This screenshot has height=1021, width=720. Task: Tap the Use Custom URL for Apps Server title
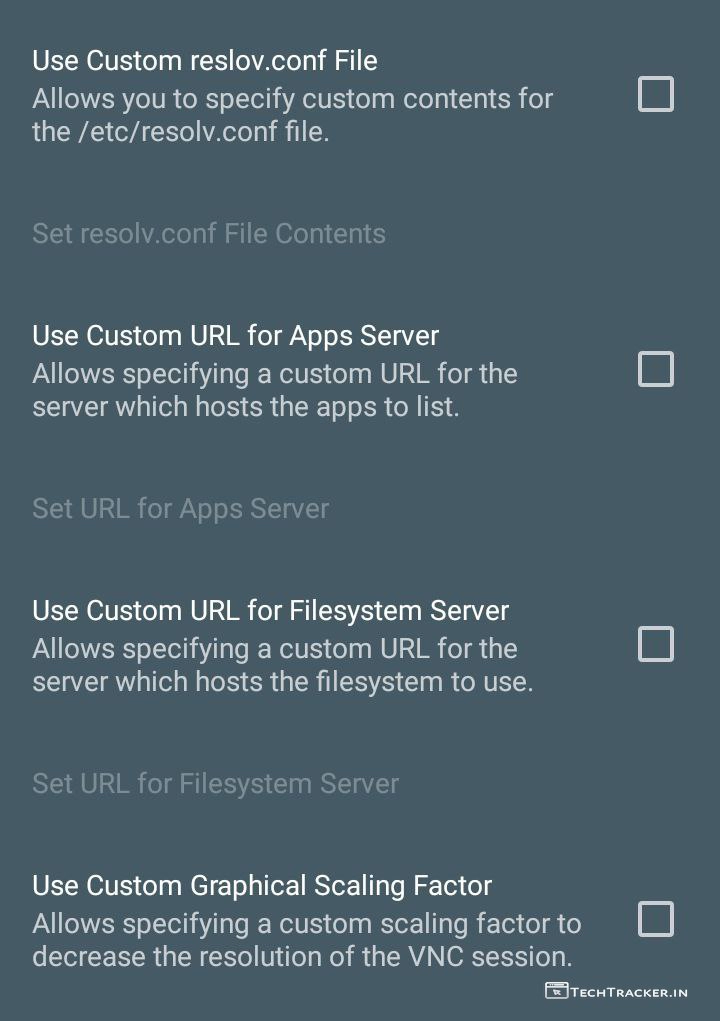point(236,335)
